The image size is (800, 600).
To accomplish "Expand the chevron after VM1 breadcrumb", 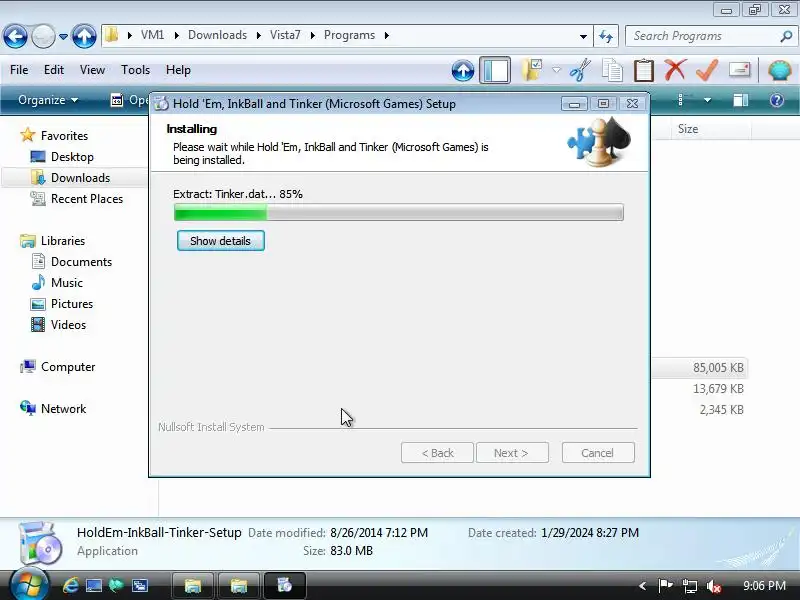I will (177, 35).
